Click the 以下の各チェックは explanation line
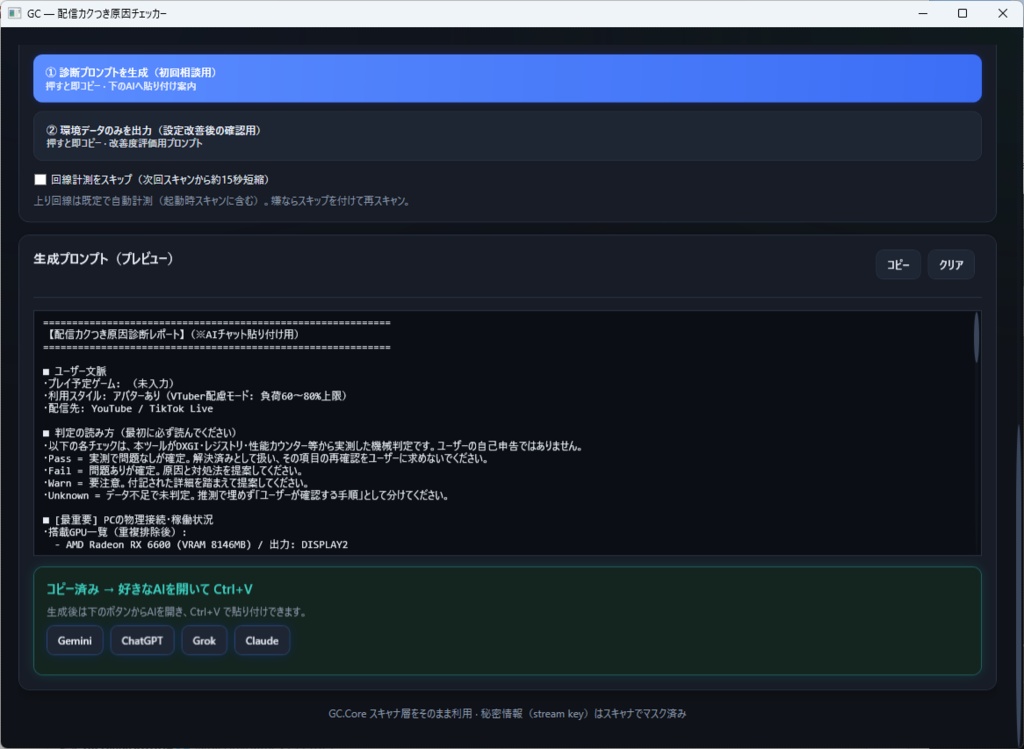1024x749 pixels. 313,446
